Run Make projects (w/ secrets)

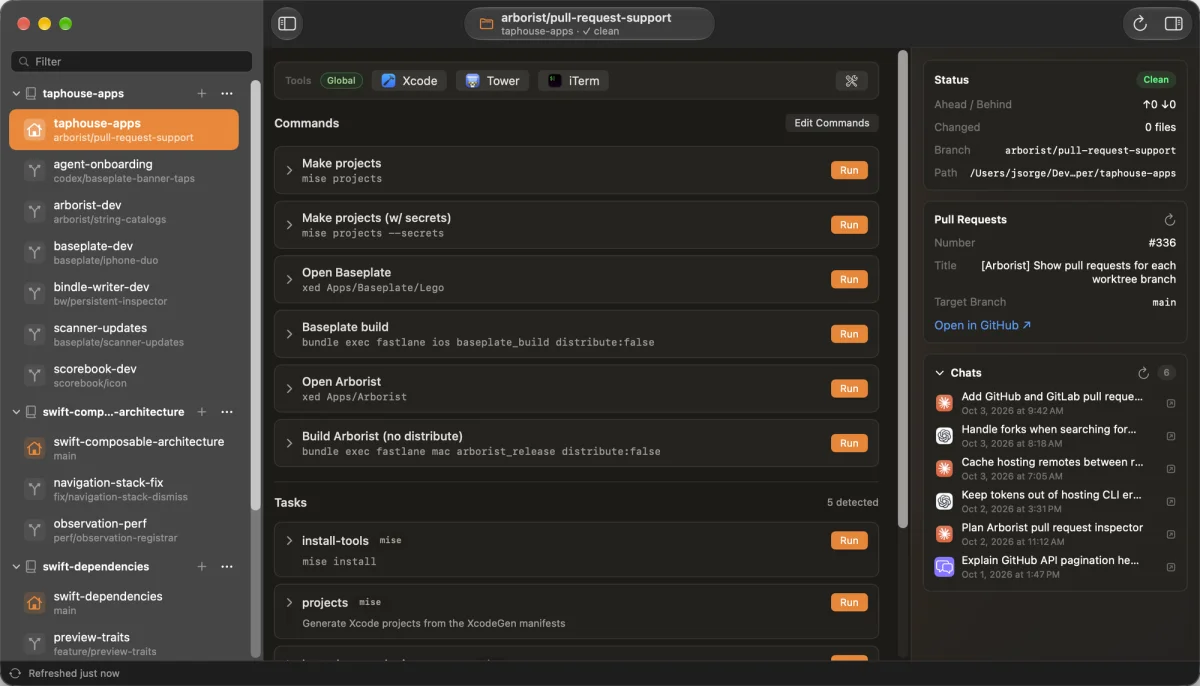pyautogui.click(x=849, y=225)
